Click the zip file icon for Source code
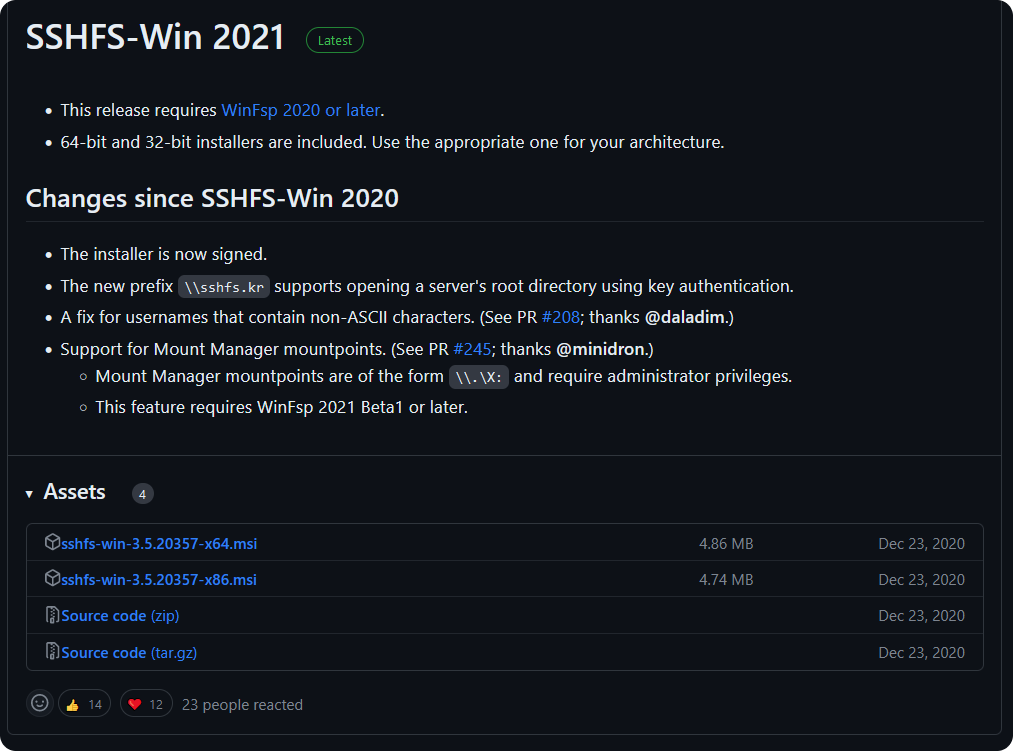The image size is (1013, 751). [52, 615]
